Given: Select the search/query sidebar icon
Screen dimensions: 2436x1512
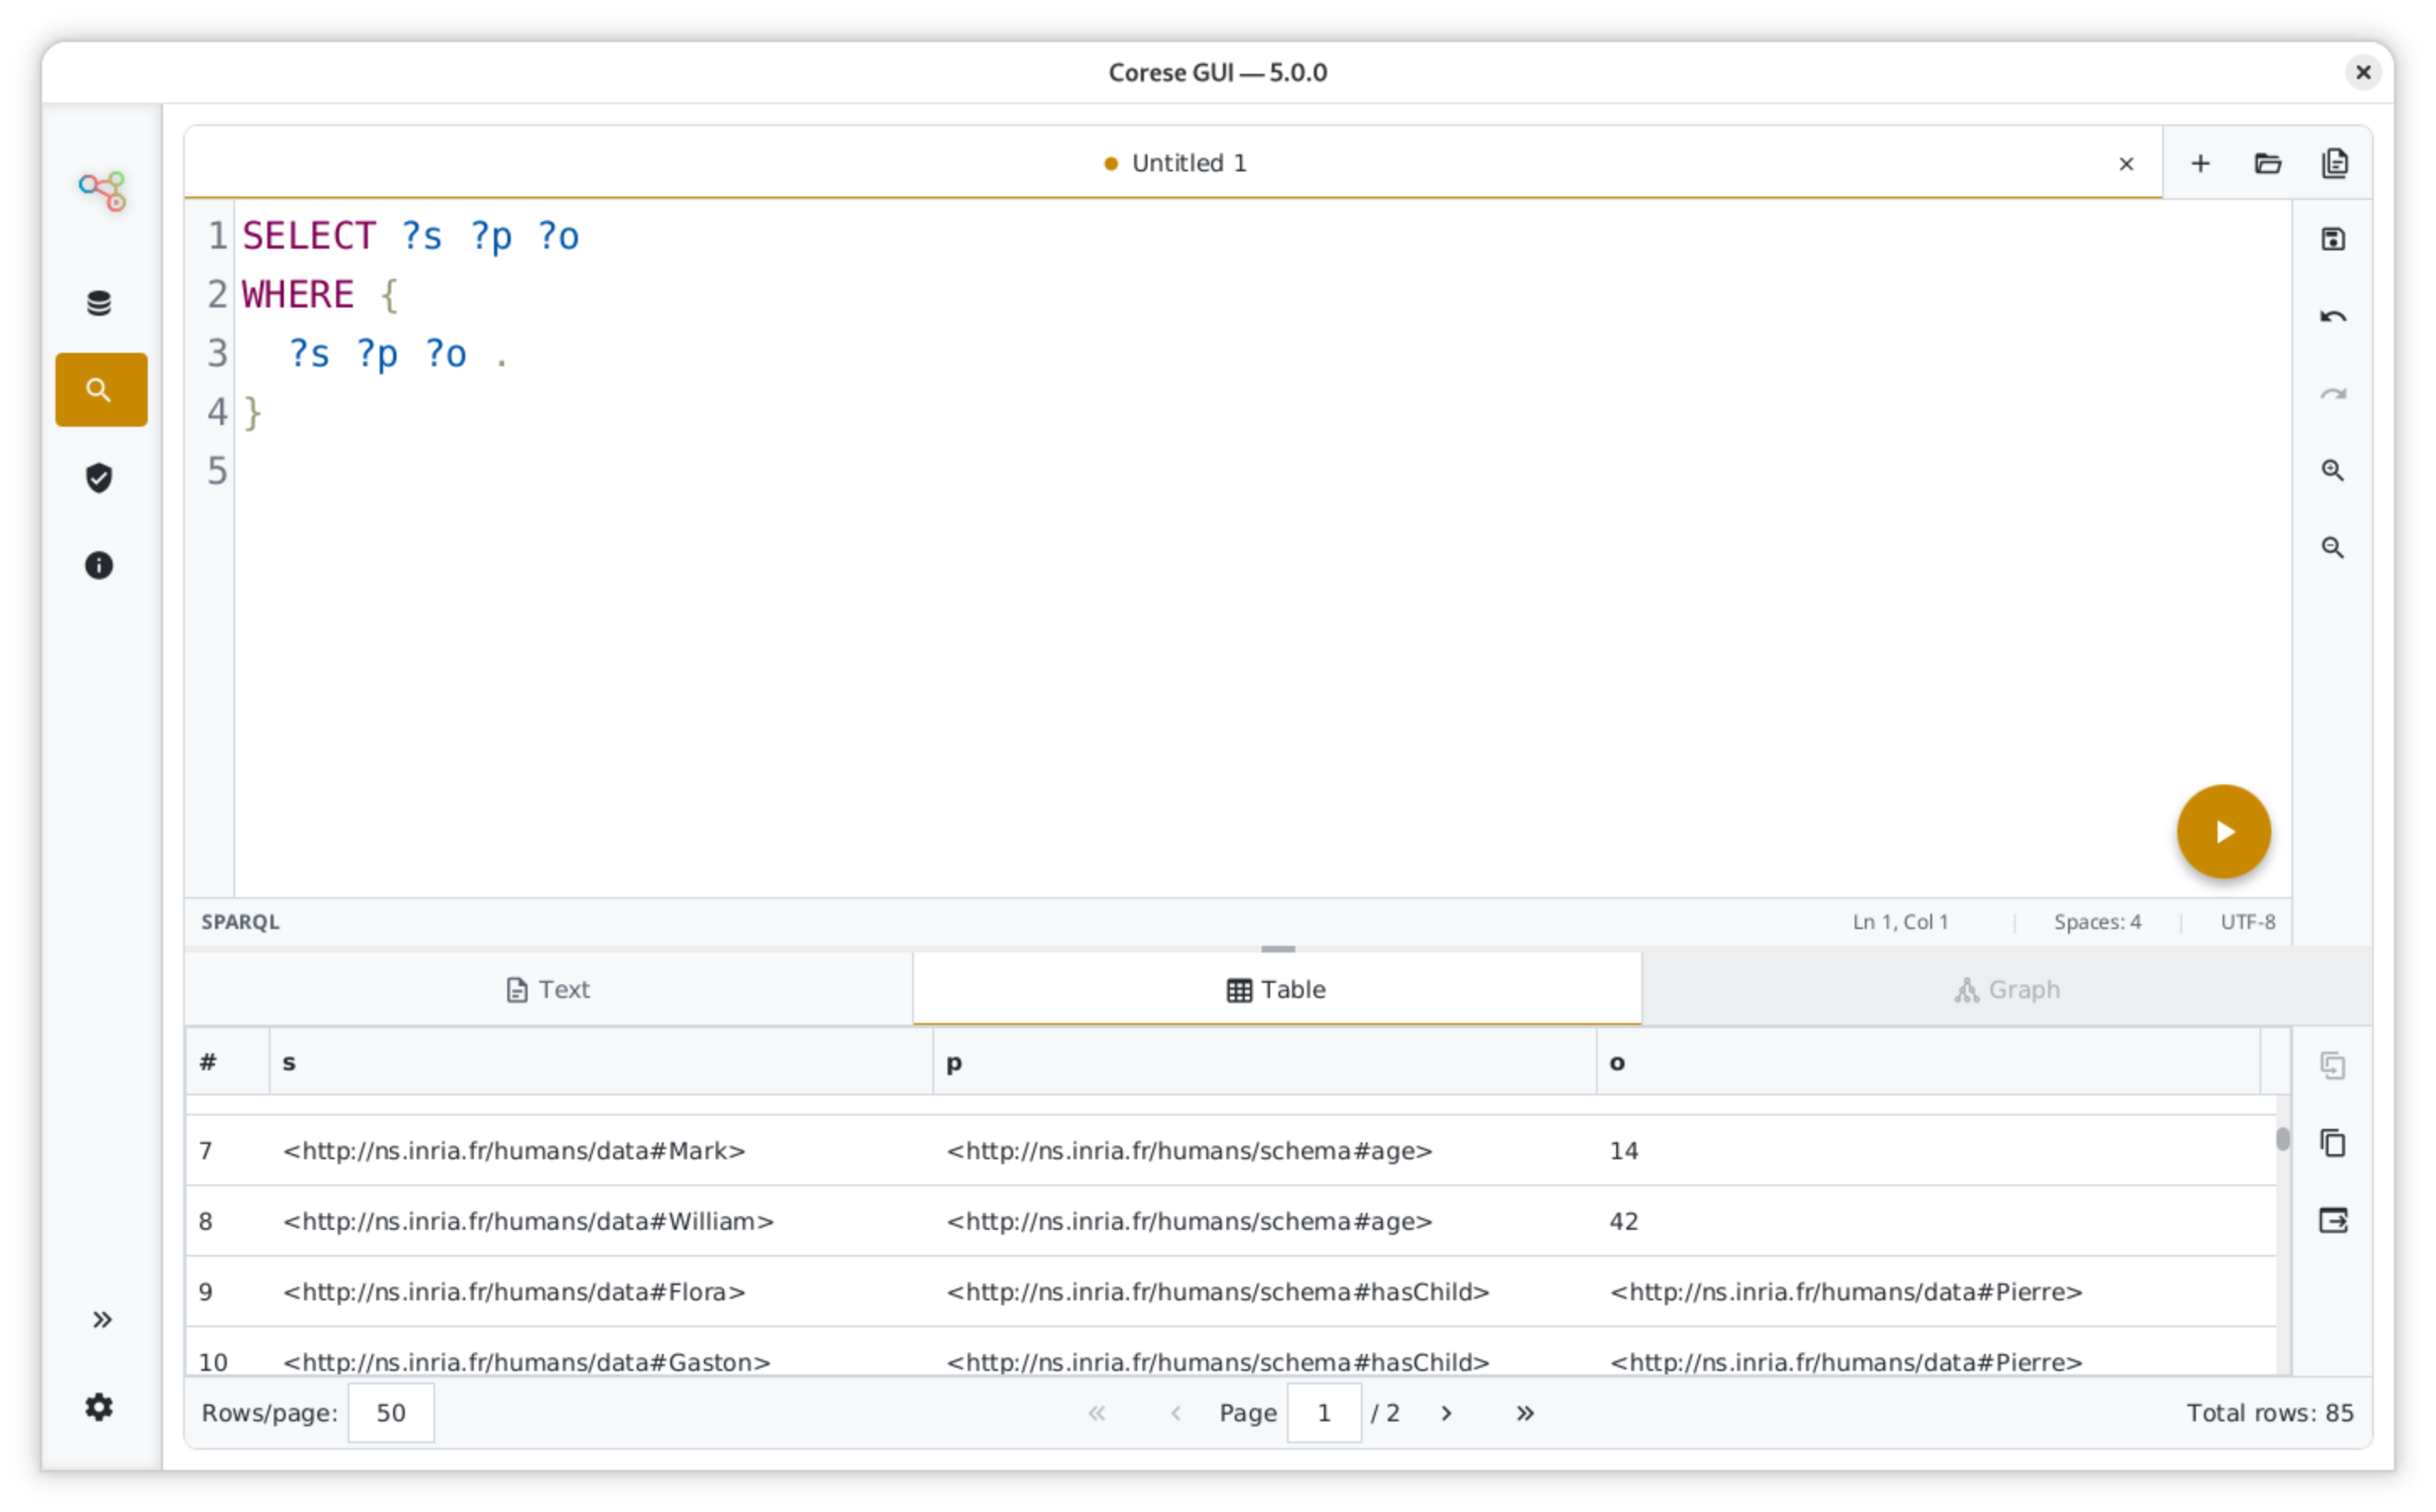Looking at the screenshot, I should (100, 389).
